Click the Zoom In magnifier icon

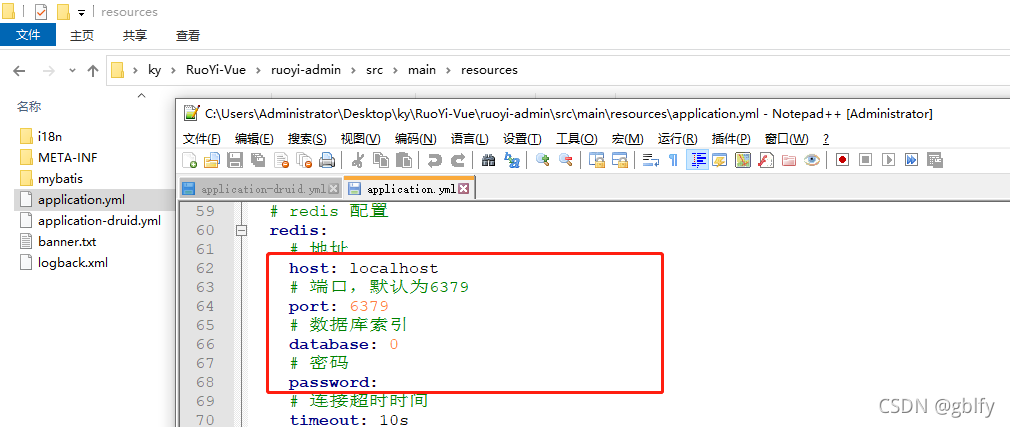pos(542,160)
